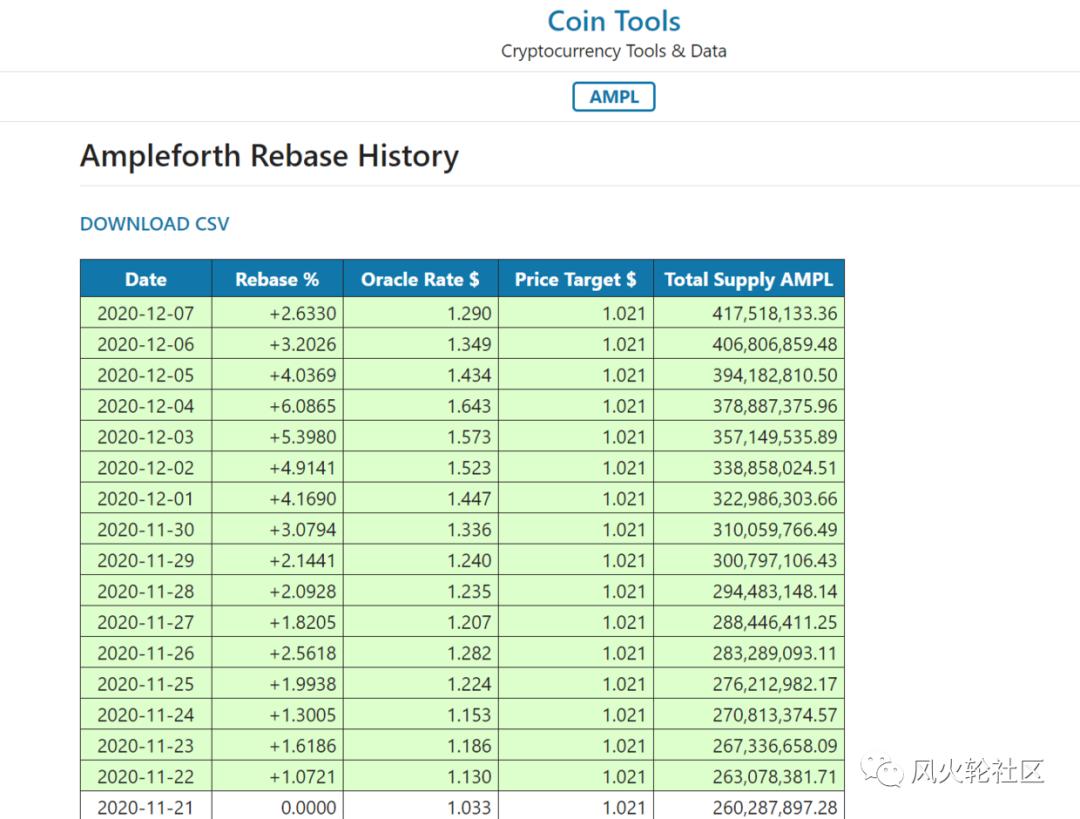Click total supply 357,149,535.89
Viewport: 1080px width, 819px height.
click(x=775, y=437)
